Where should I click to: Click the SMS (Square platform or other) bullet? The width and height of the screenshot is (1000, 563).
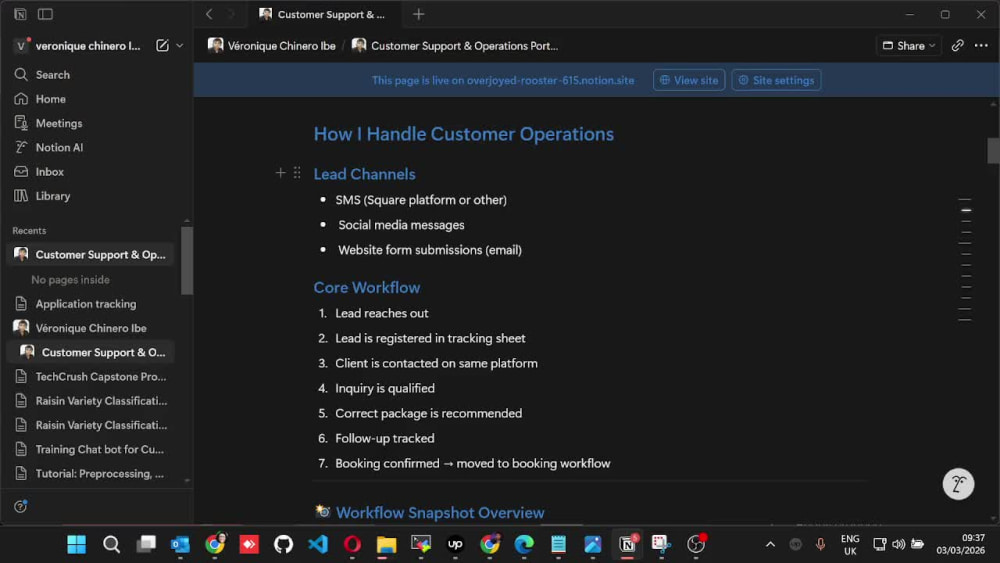421,200
